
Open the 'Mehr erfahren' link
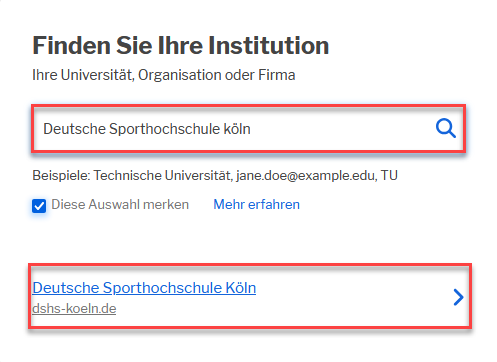[x=256, y=204]
